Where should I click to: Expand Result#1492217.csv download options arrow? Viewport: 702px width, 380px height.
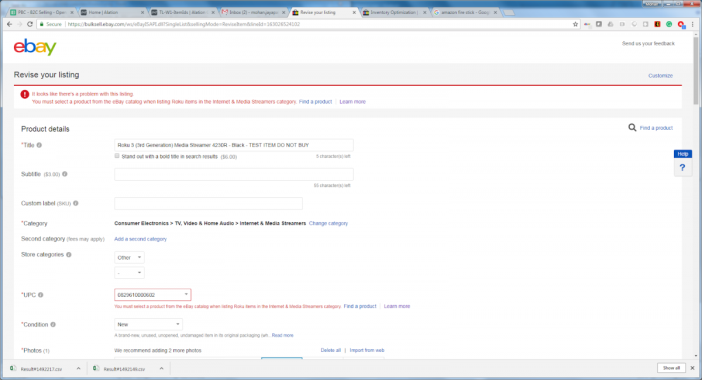coord(78,368)
